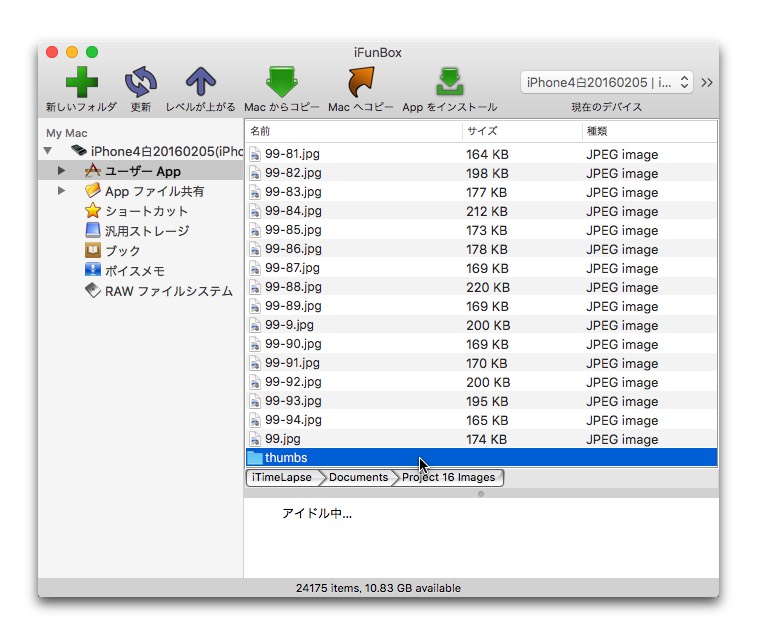Click the iPhone device icon in sidebar
Screen dimensions: 758x640
[79, 150]
